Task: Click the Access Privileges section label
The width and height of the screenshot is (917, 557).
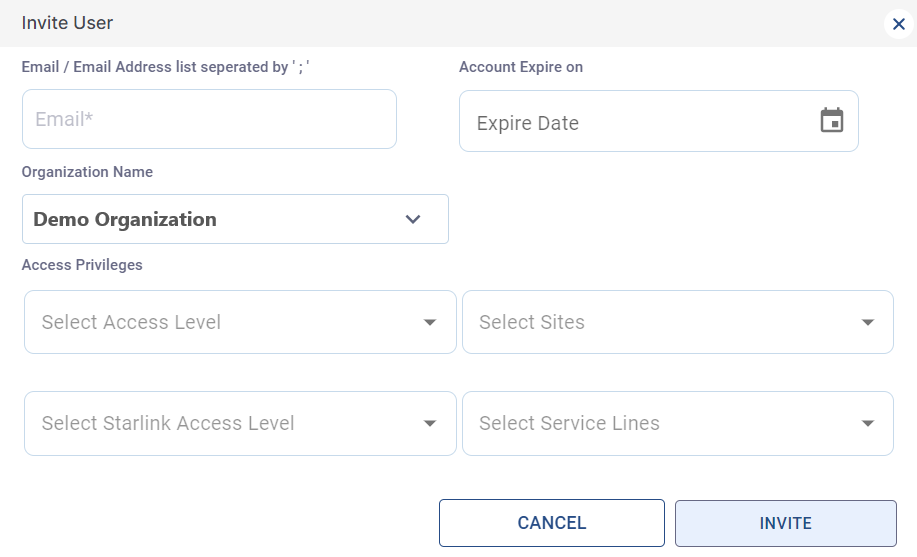Action: [82, 265]
